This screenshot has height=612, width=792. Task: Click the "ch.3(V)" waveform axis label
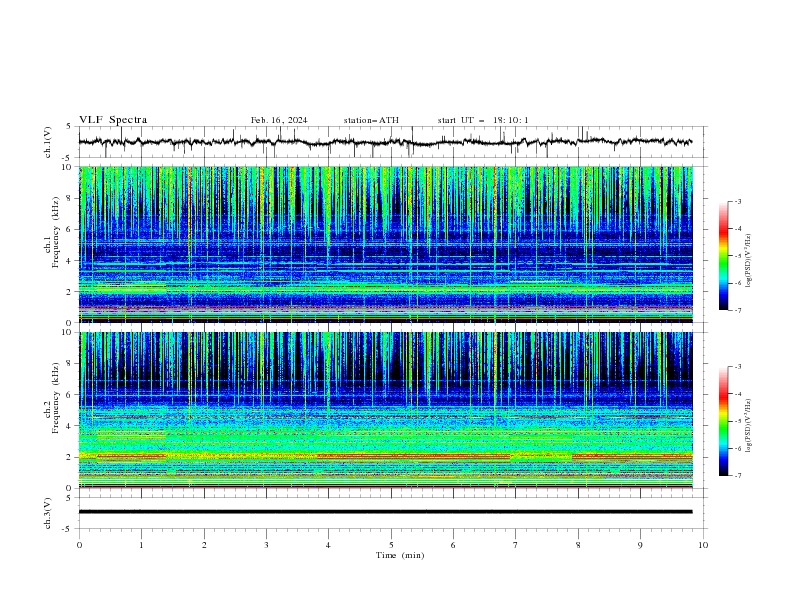click(48, 513)
